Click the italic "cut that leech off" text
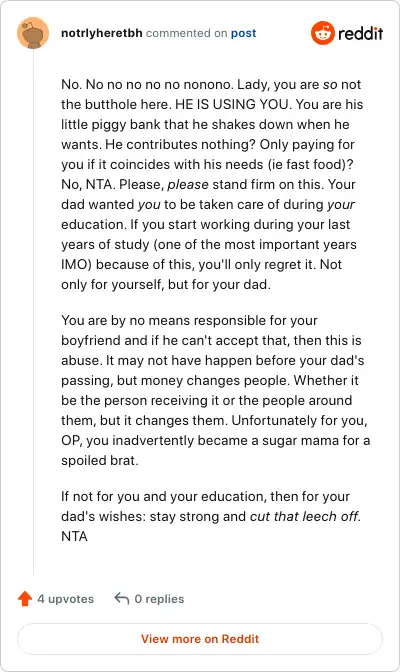Screen dimensions: 400x672 click(x=304, y=516)
